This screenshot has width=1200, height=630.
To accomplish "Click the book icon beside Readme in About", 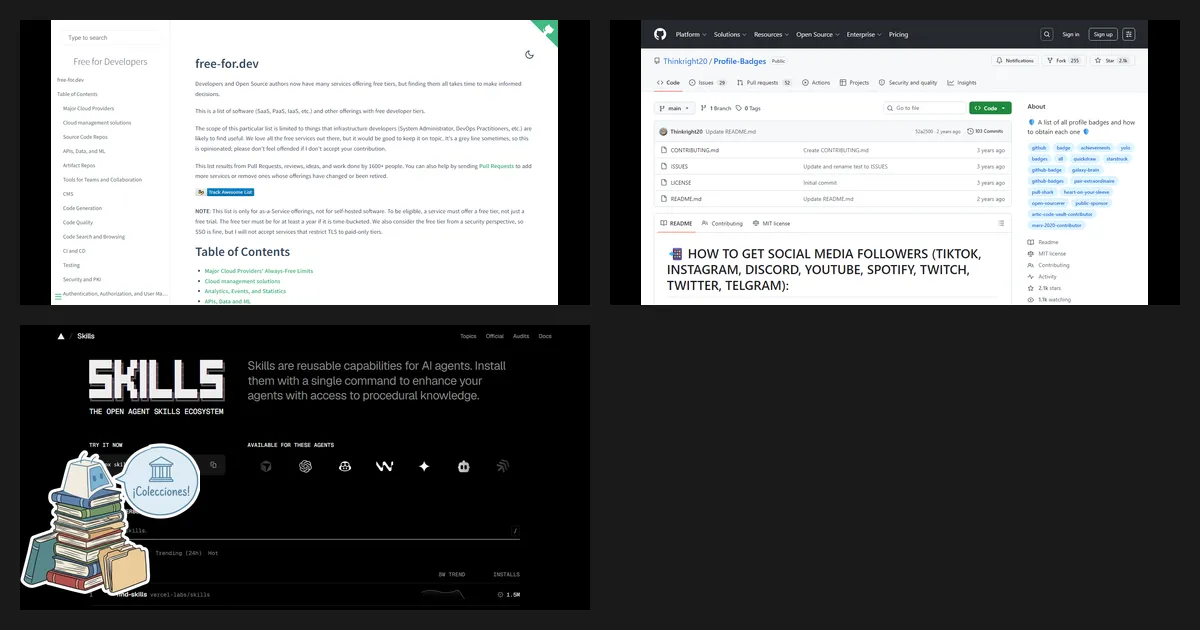I will coord(1031,242).
